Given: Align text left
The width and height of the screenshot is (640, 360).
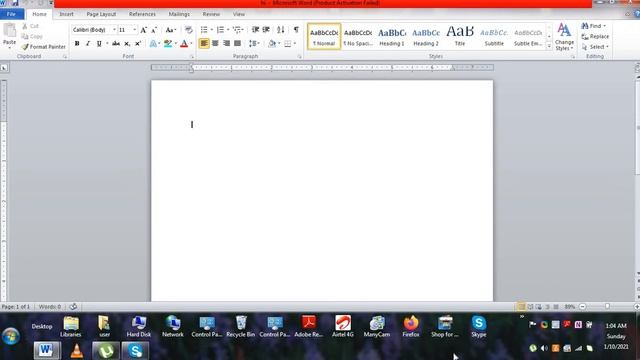Looking at the screenshot, I should [204, 43].
